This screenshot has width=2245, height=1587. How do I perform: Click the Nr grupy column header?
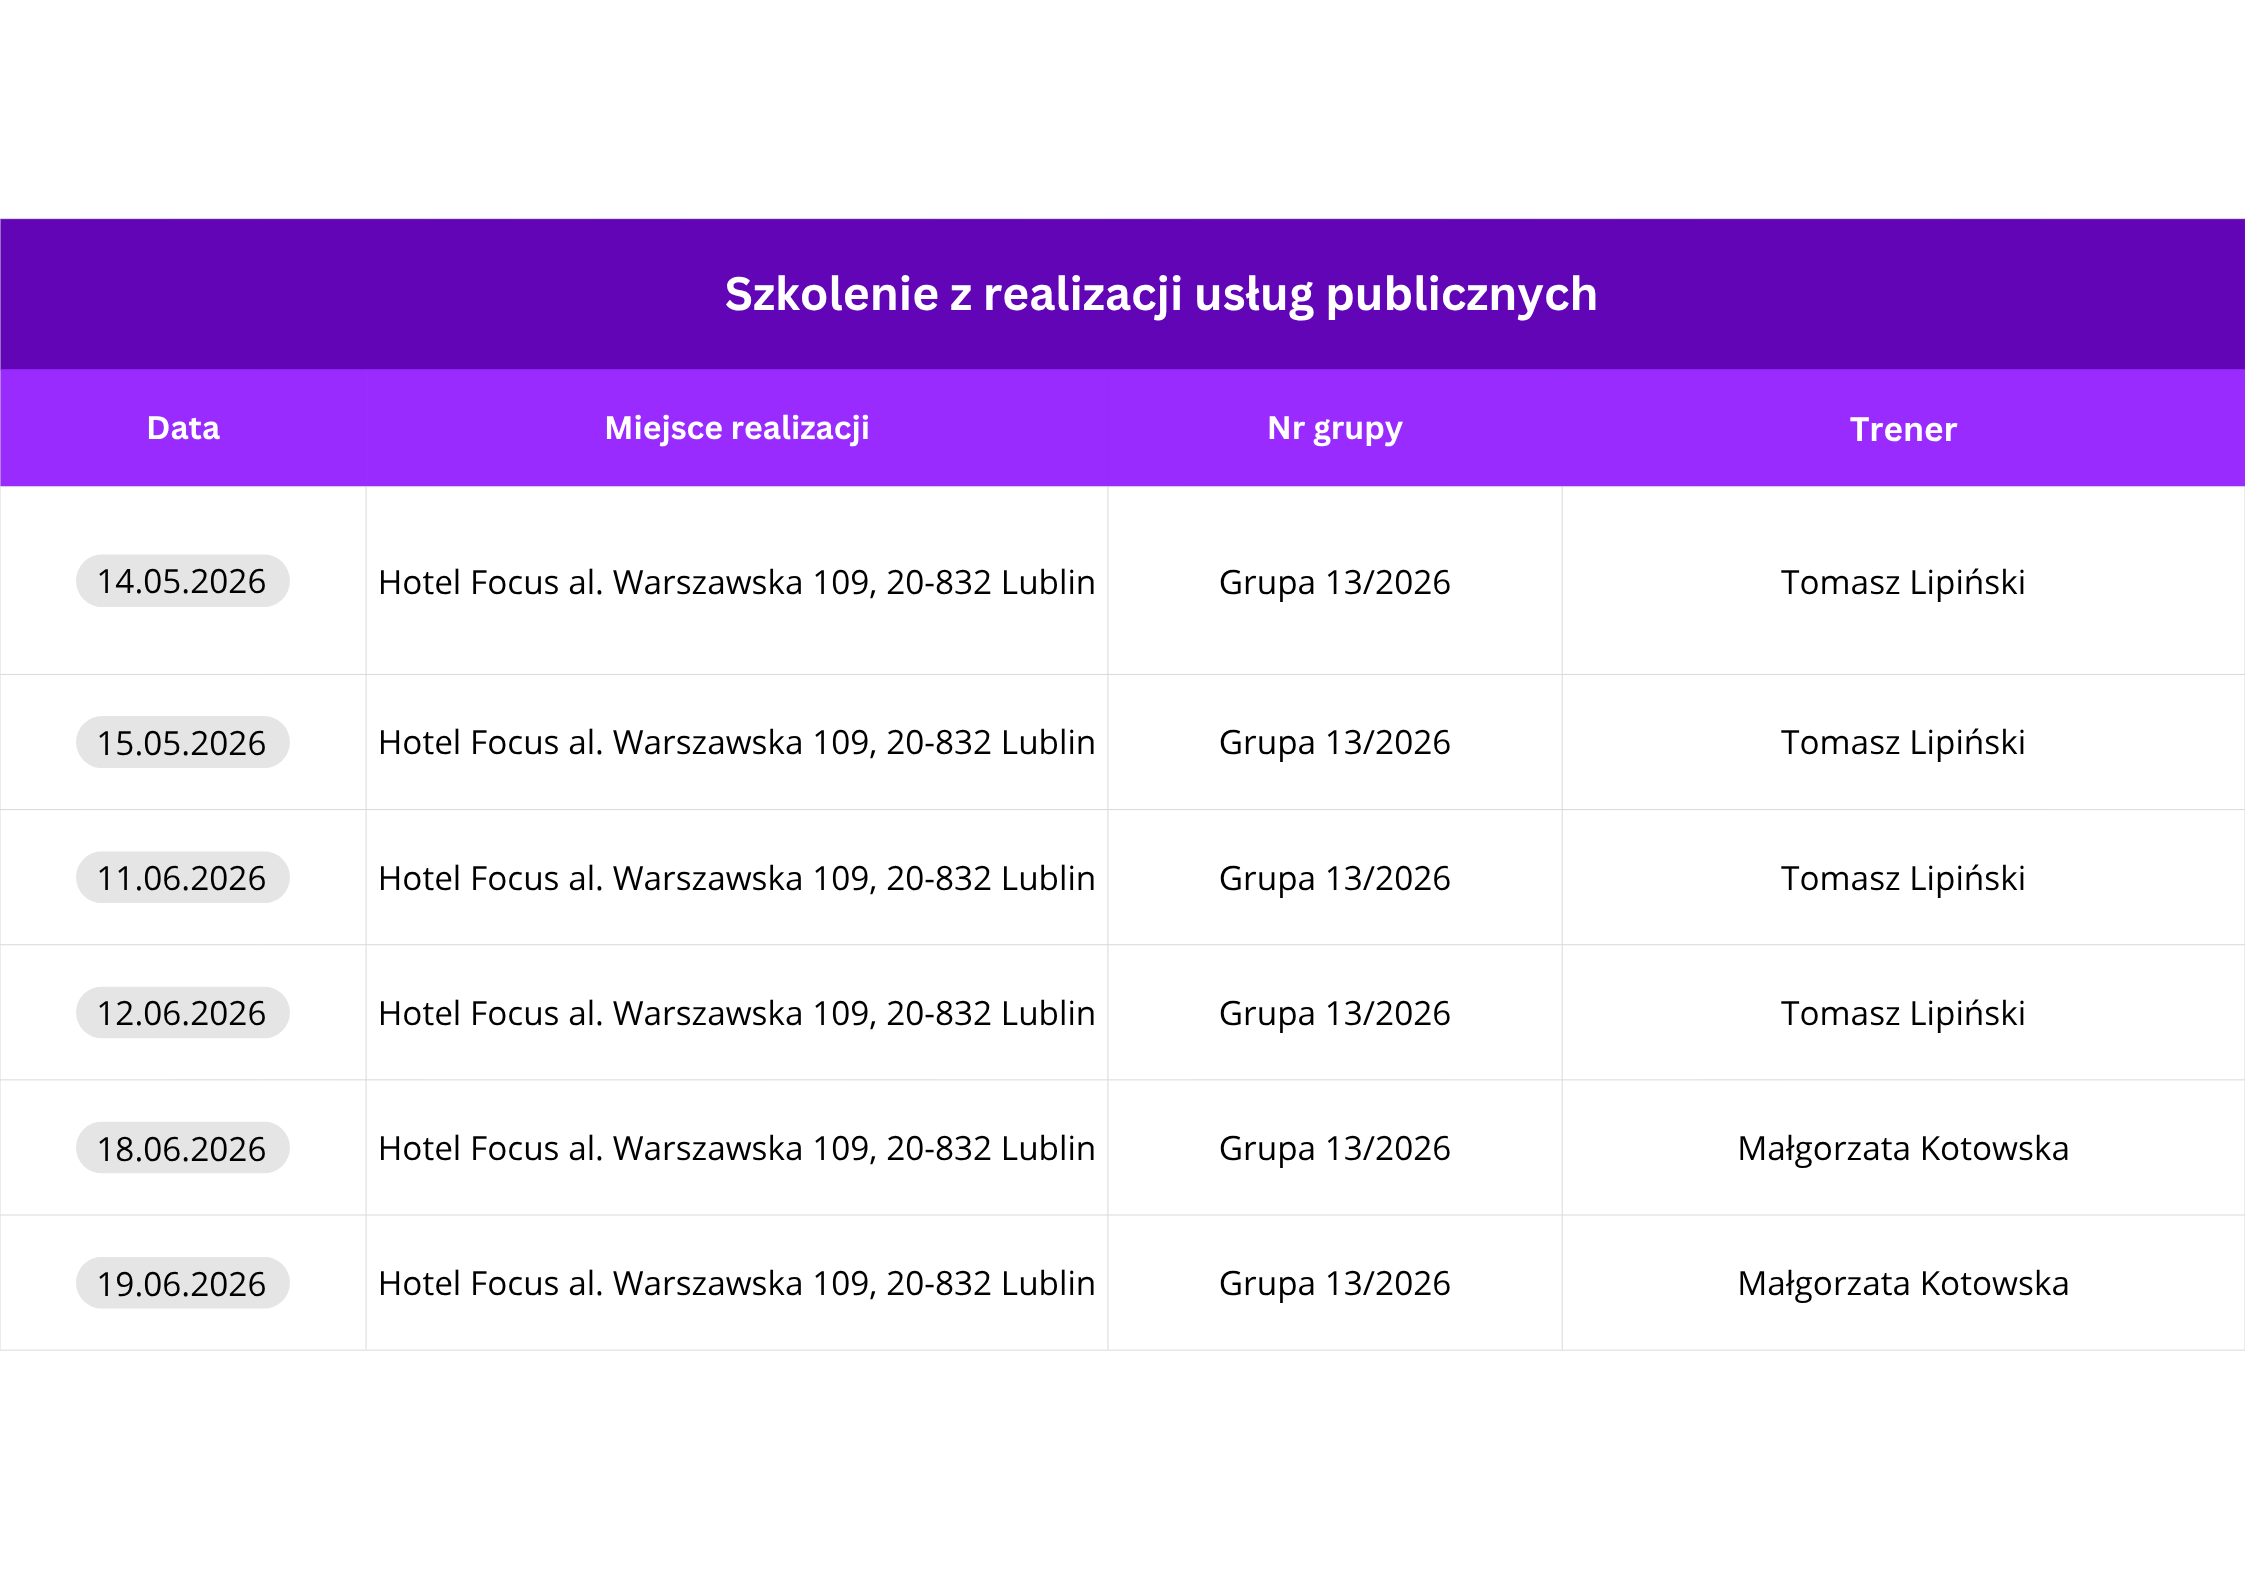pos(1334,428)
